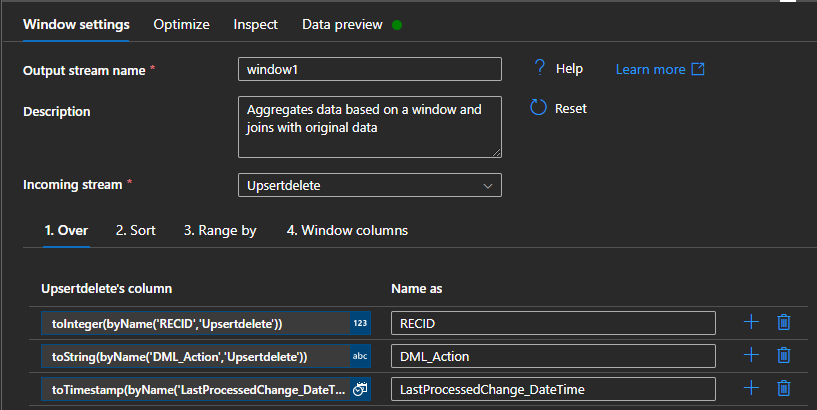Click the Name as column header
Screen dimensions: 817x410
point(416,289)
